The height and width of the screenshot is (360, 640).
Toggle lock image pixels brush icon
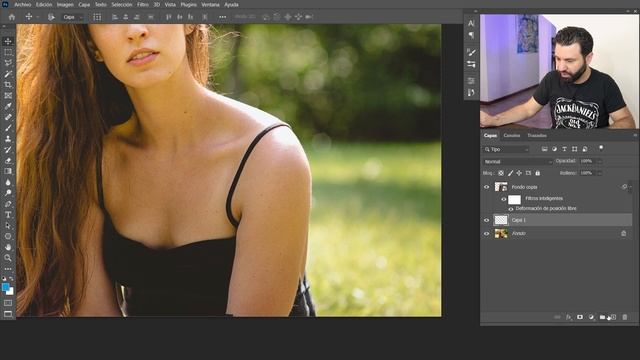coord(510,173)
